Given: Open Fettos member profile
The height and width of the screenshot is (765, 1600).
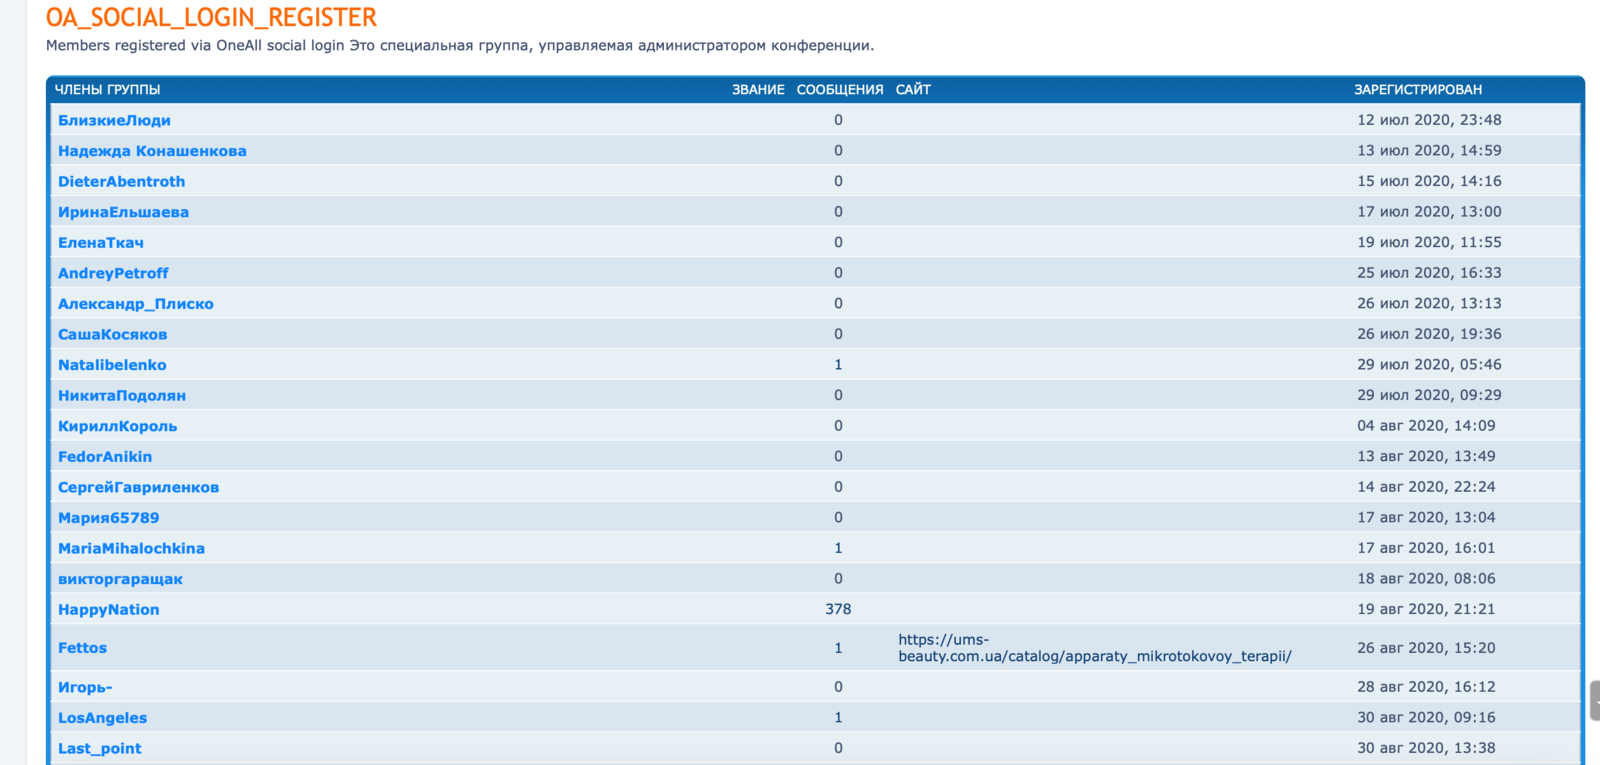Looking at the screenshot, I should [x=82, y=648].
